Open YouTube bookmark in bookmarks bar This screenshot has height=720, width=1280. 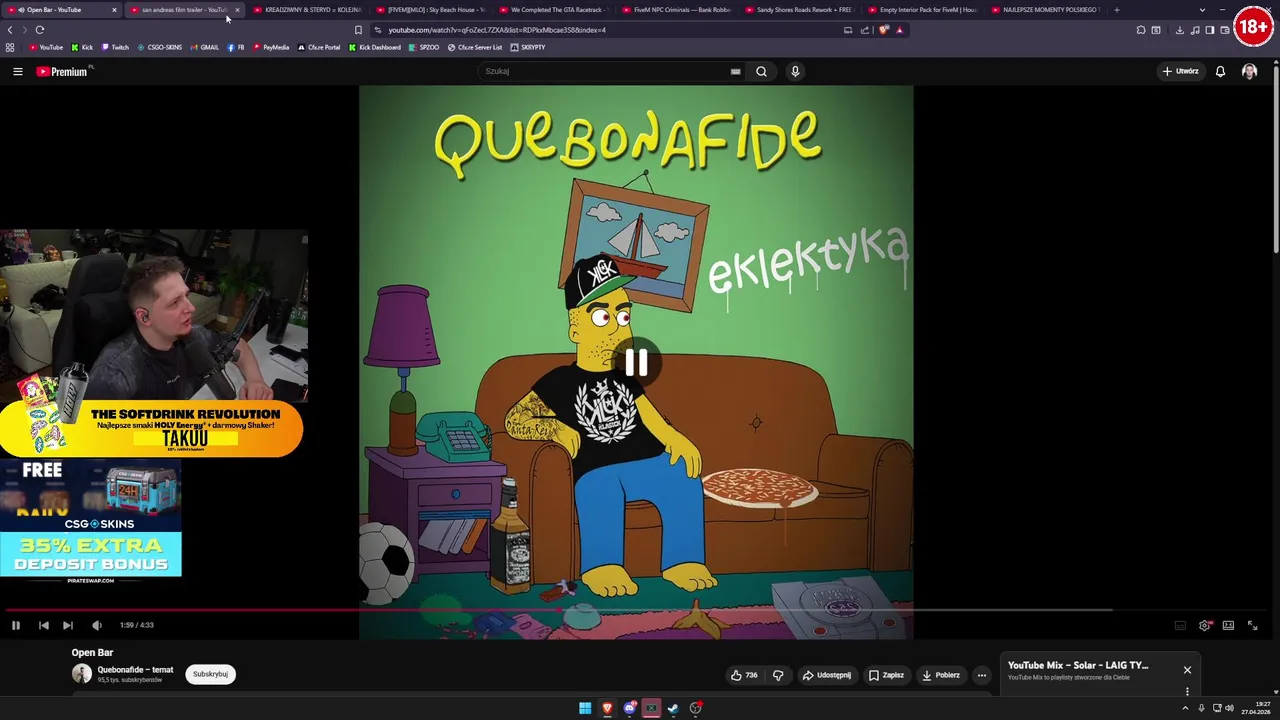[46, 47]
